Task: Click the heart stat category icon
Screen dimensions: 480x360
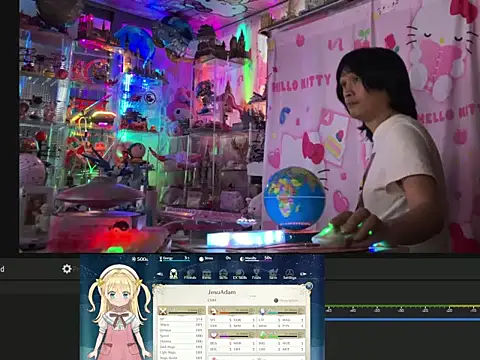Action: 214,335
